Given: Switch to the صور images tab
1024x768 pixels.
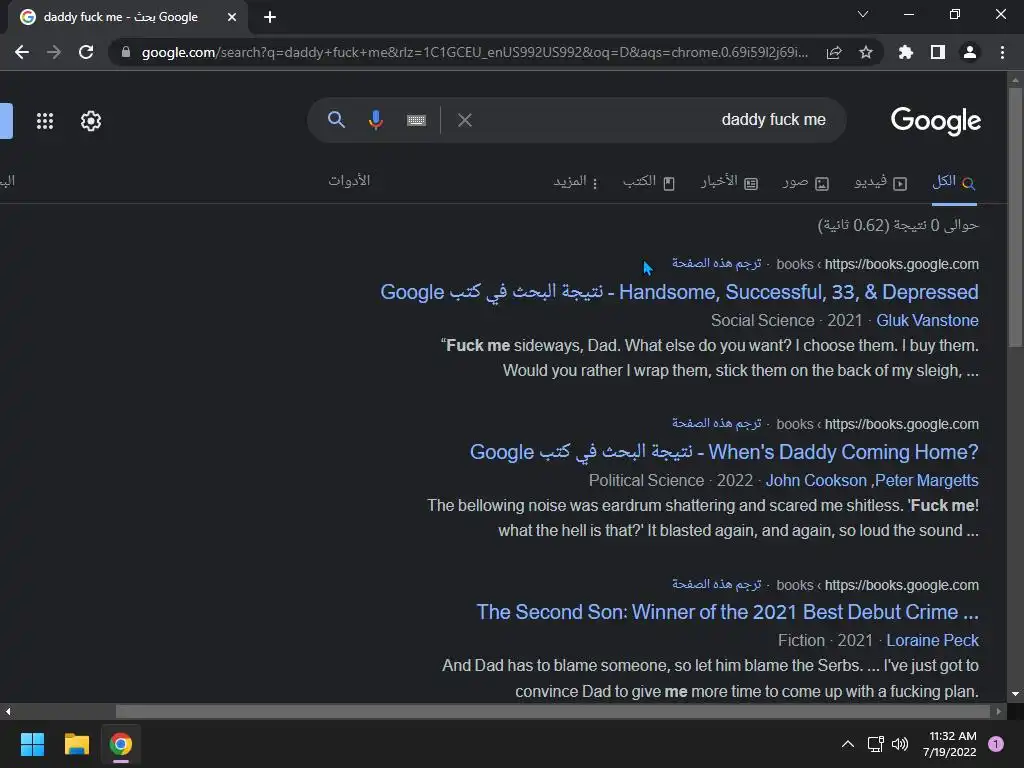Looking at the screenshot, I should pos(806,182).
